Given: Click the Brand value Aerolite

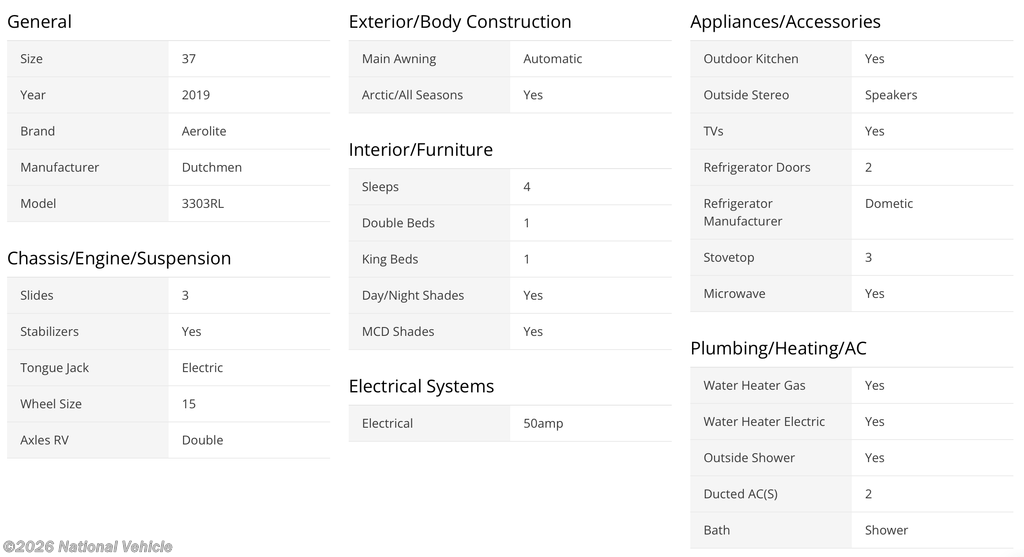Looking at the screenshot, I should coord(202,131).
